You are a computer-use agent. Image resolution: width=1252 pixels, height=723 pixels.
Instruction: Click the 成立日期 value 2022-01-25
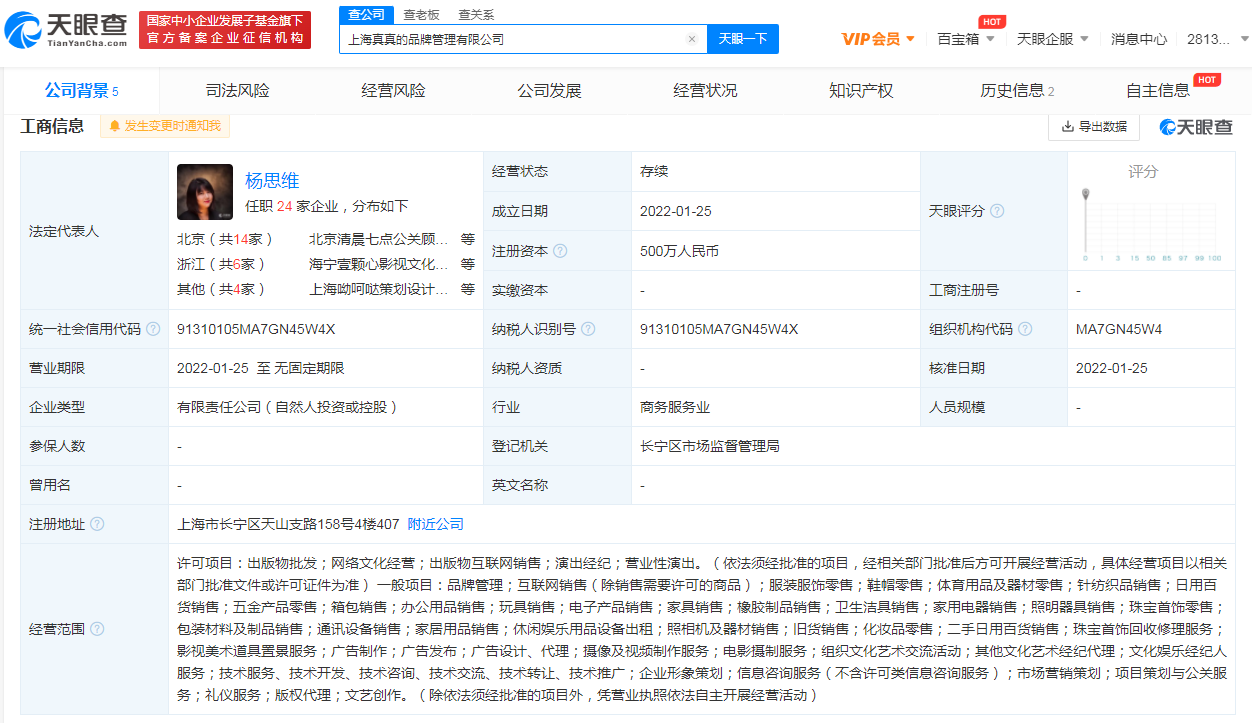pos(676,211)
